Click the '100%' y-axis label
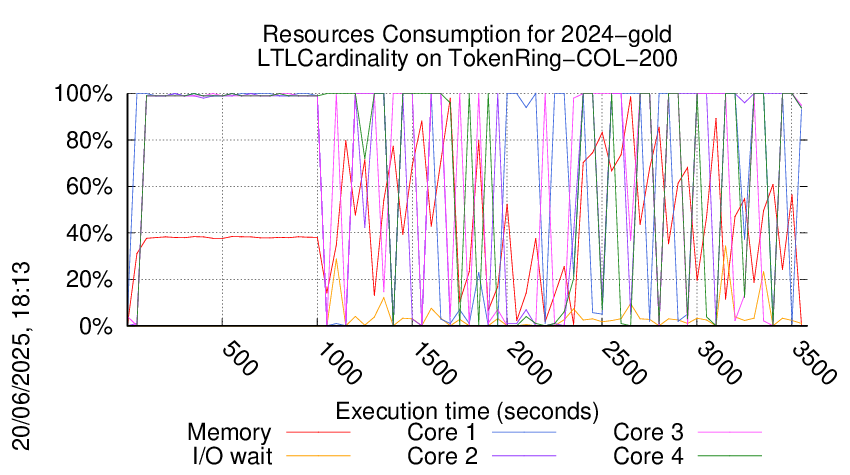This screenshot has width=850, height=475. pos(83,94)
